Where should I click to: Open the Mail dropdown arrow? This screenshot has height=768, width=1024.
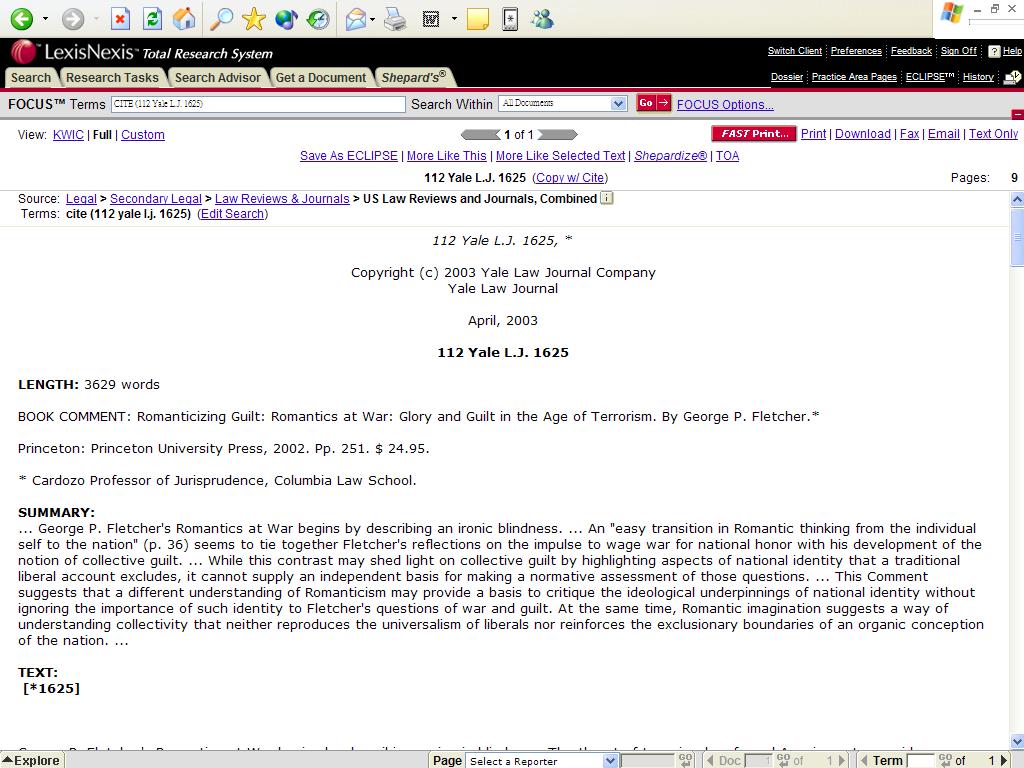(372, 19)
